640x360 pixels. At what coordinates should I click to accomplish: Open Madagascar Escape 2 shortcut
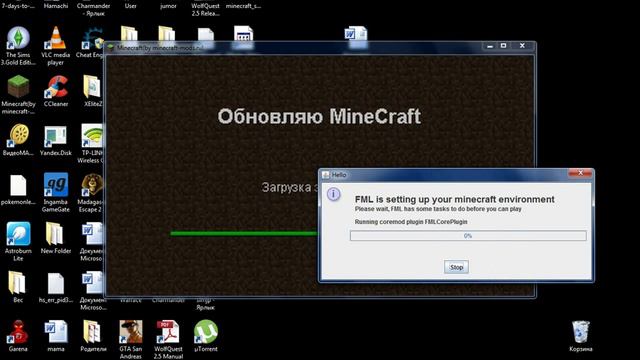click(x=92, y=185)
